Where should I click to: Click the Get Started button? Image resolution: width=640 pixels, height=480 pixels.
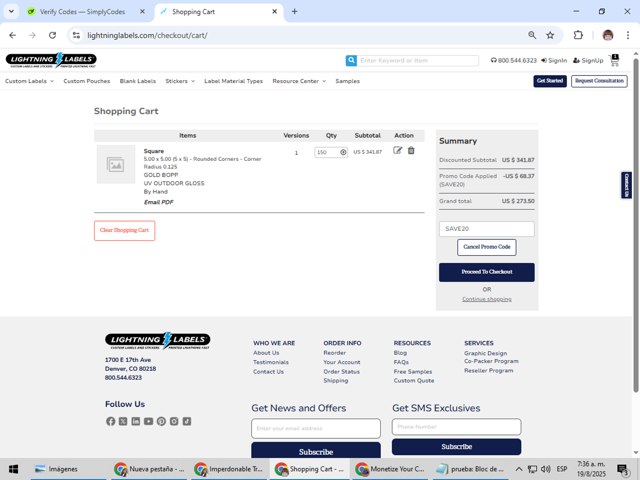[x=550, y=81]
